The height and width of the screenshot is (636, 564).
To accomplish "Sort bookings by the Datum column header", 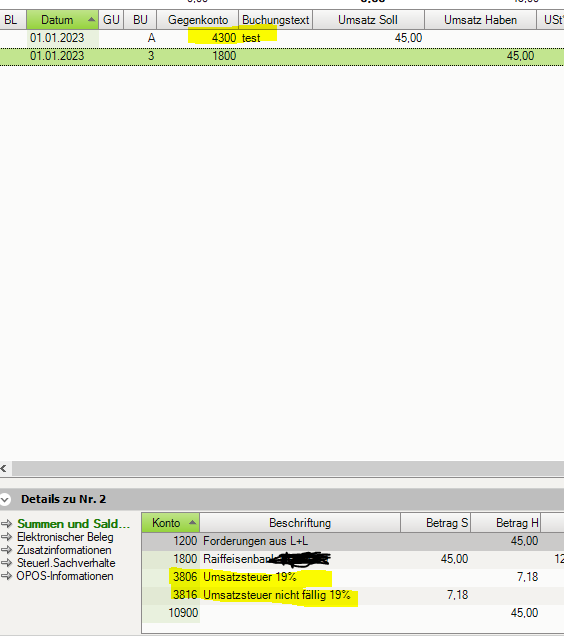I will pyautogui.click(x=62, y=20).
